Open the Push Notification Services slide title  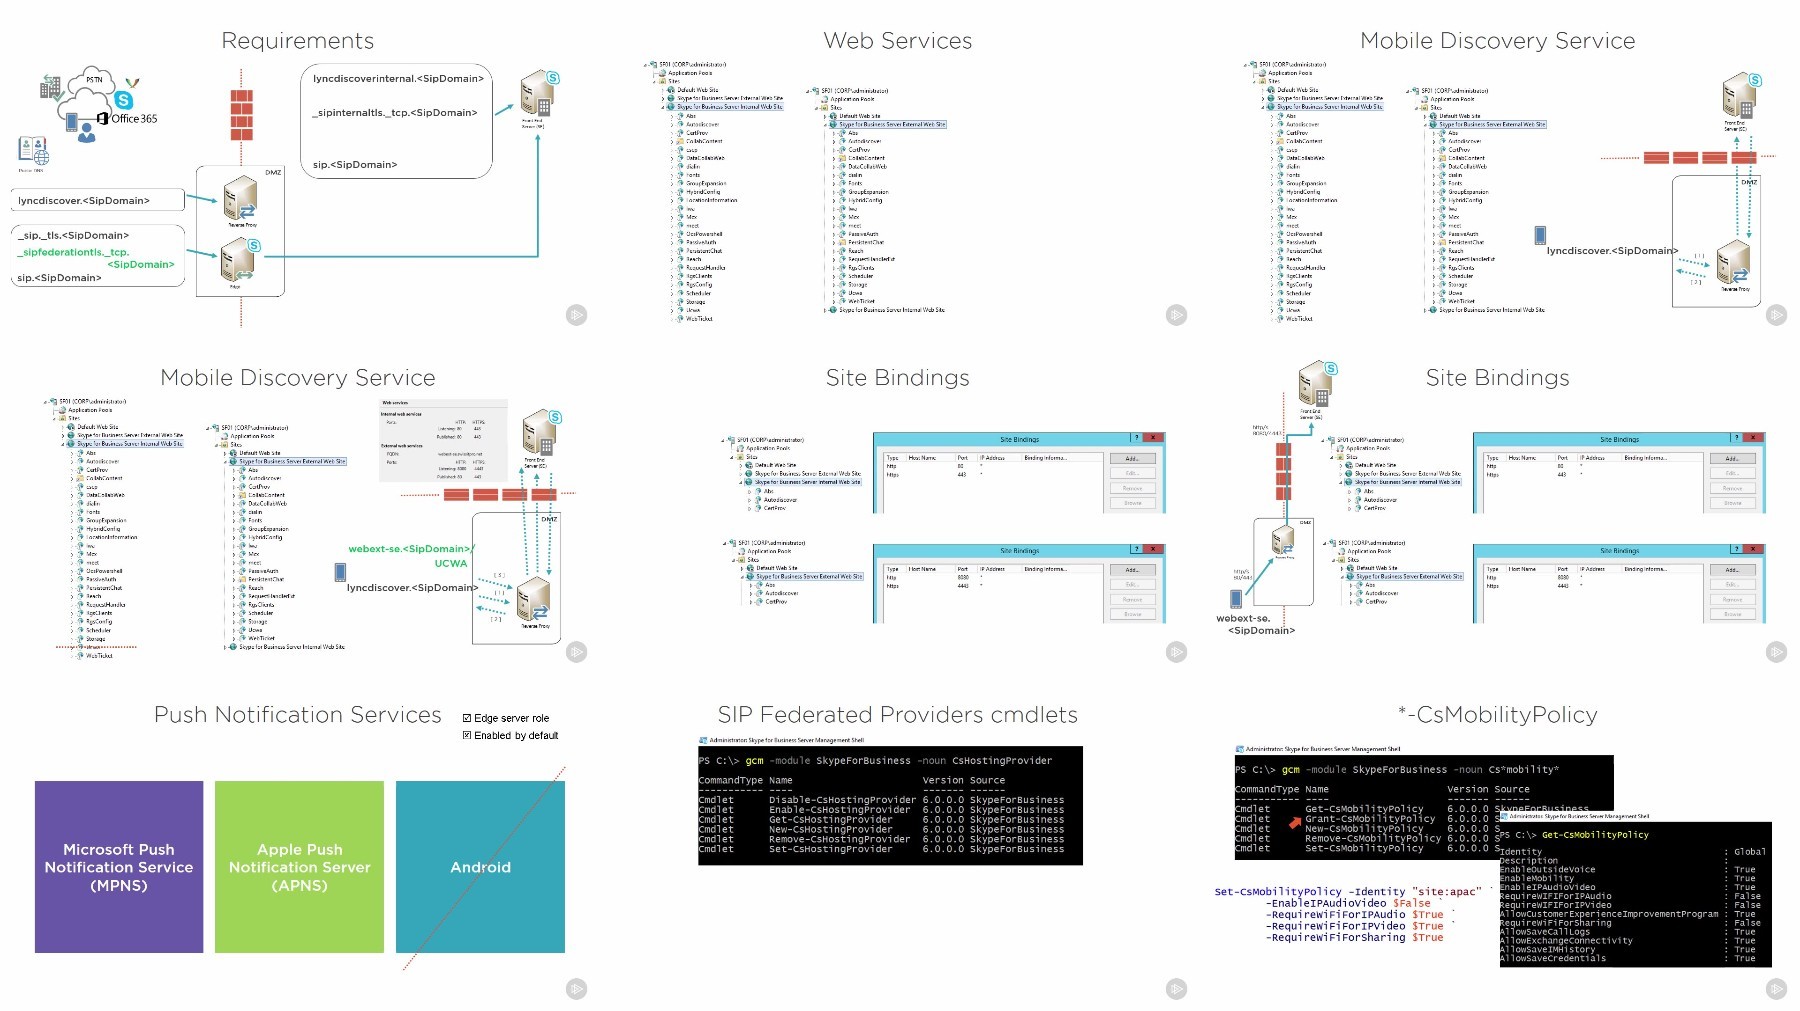point(297,715)
